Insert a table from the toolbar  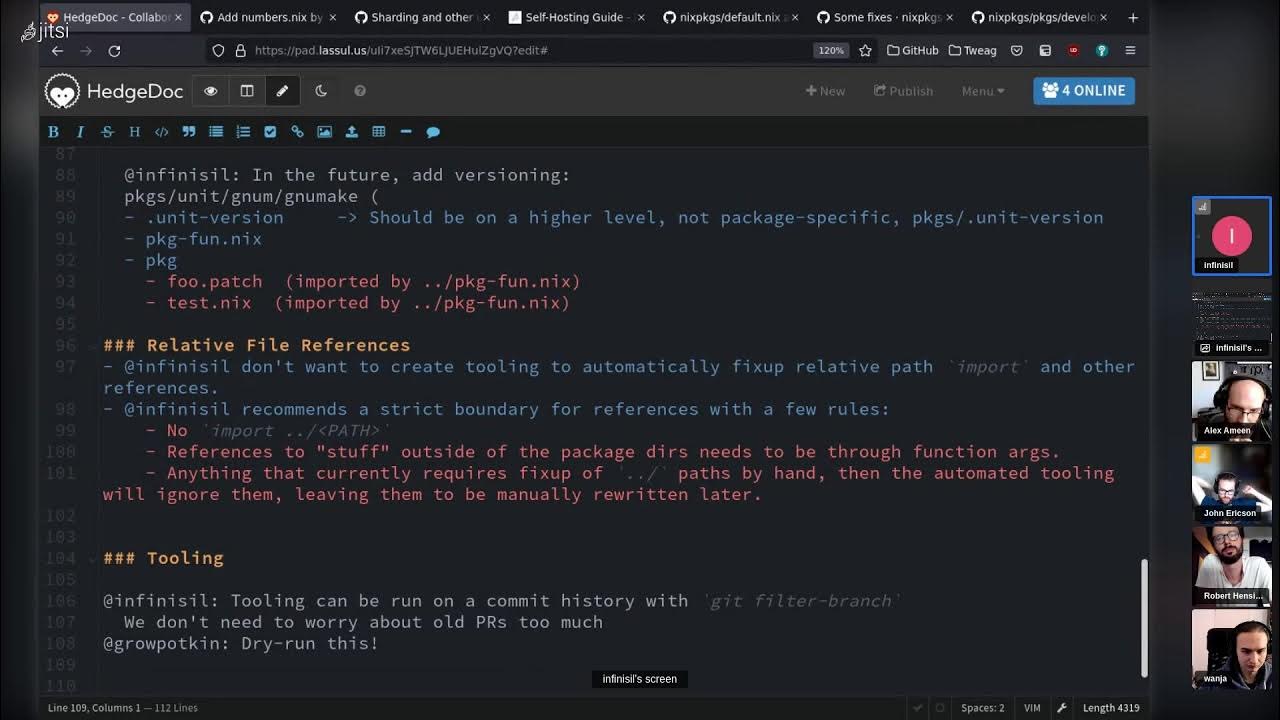coord(379,132)
